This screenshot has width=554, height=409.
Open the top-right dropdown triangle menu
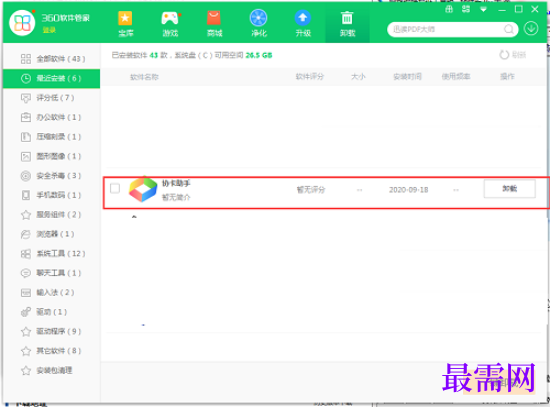coord(483,10)
